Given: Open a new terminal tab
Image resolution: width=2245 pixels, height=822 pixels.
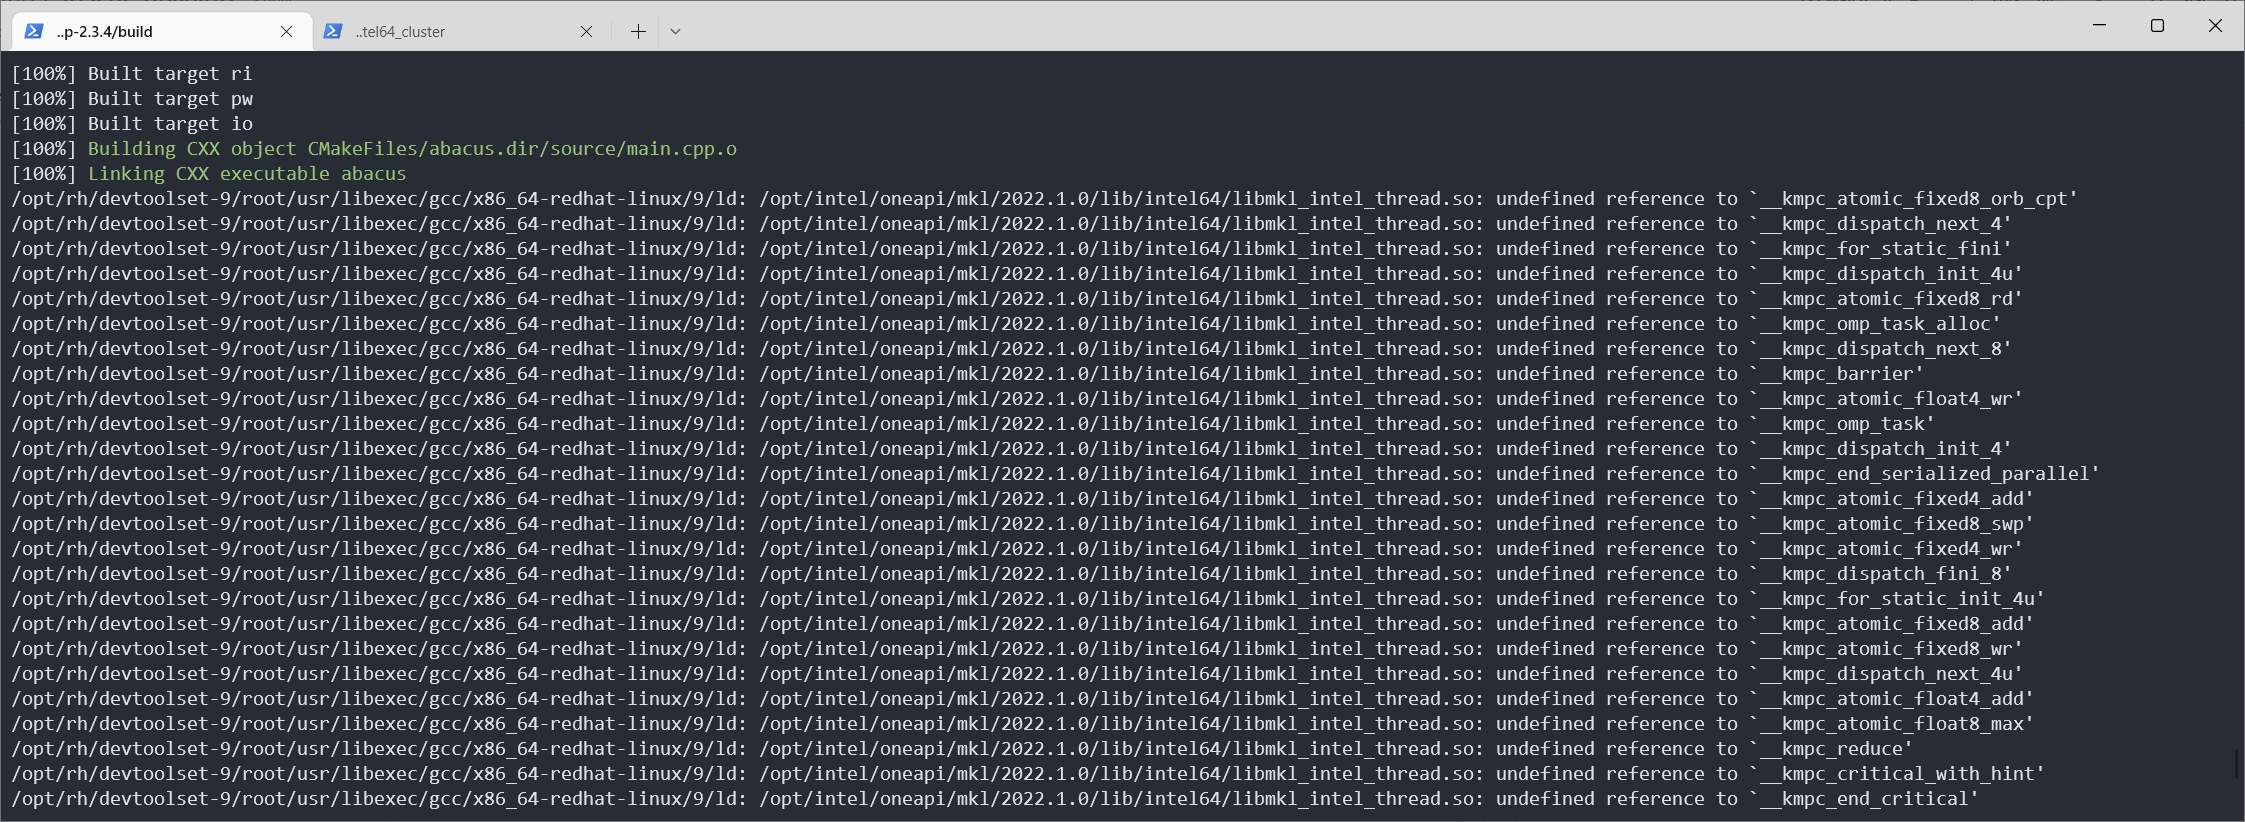Looking at the screenshot, I should coord(638,31).
